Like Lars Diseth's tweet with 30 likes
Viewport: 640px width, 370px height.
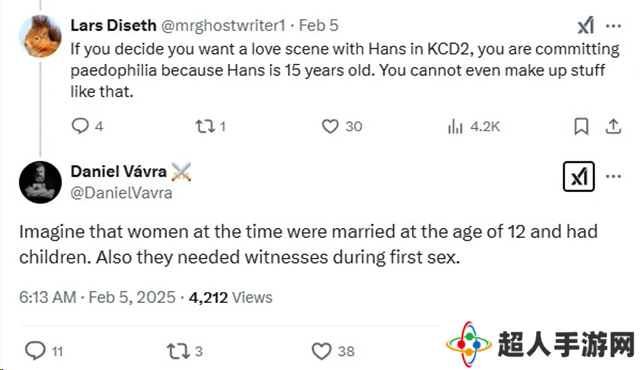pos(330,126)
